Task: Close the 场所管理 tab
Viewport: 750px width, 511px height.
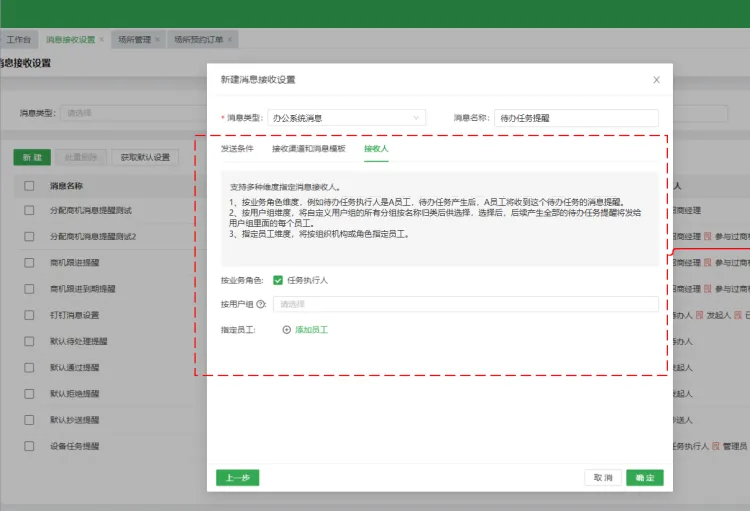Action: click(157, 39)
